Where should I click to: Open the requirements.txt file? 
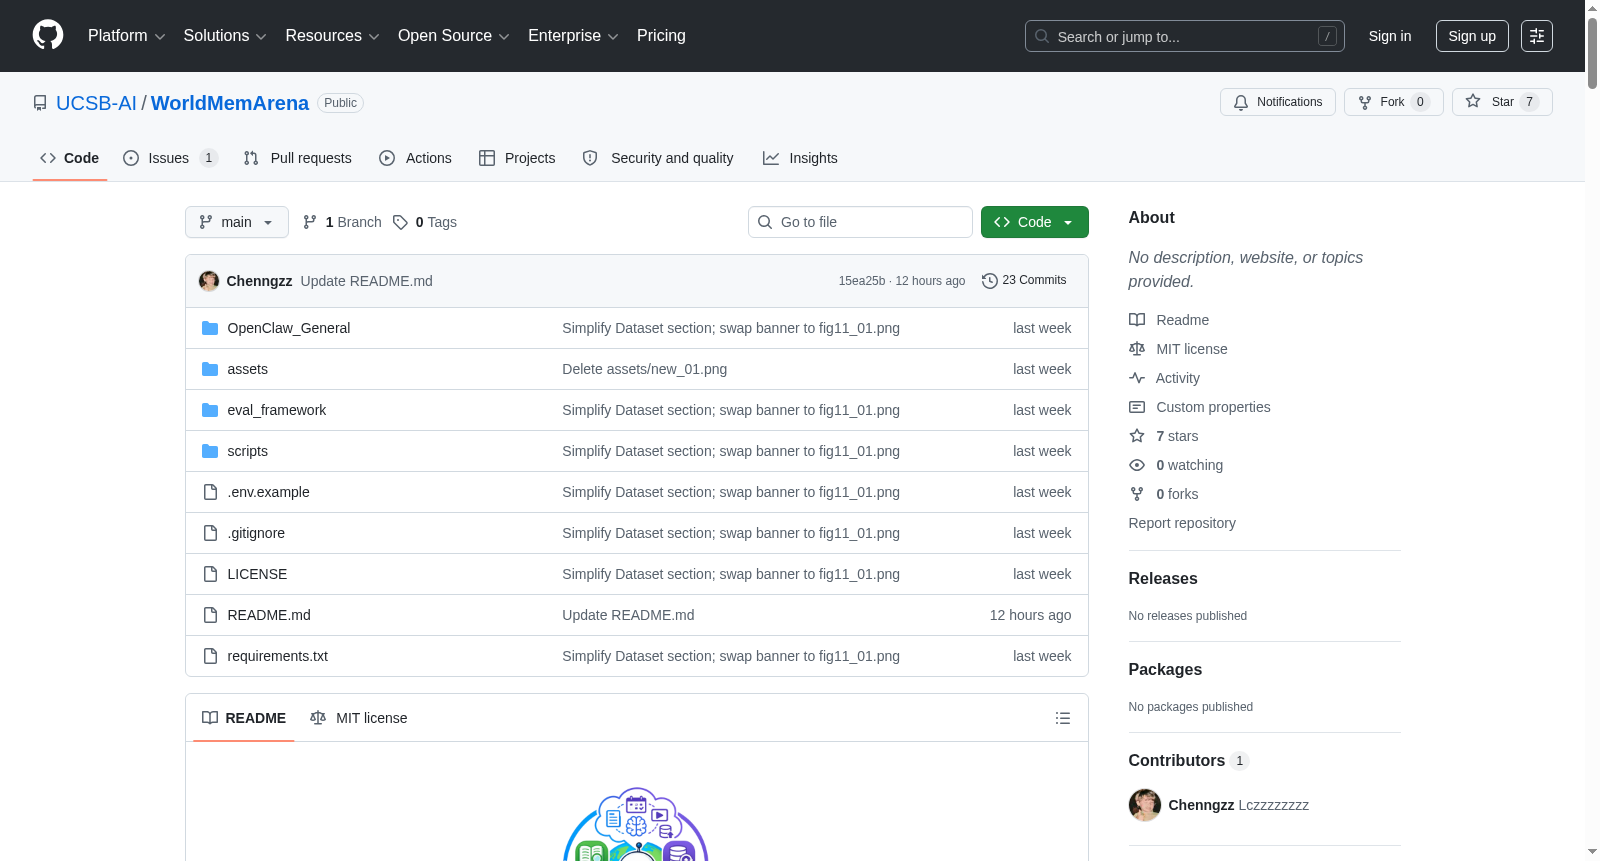click(278, 656)
